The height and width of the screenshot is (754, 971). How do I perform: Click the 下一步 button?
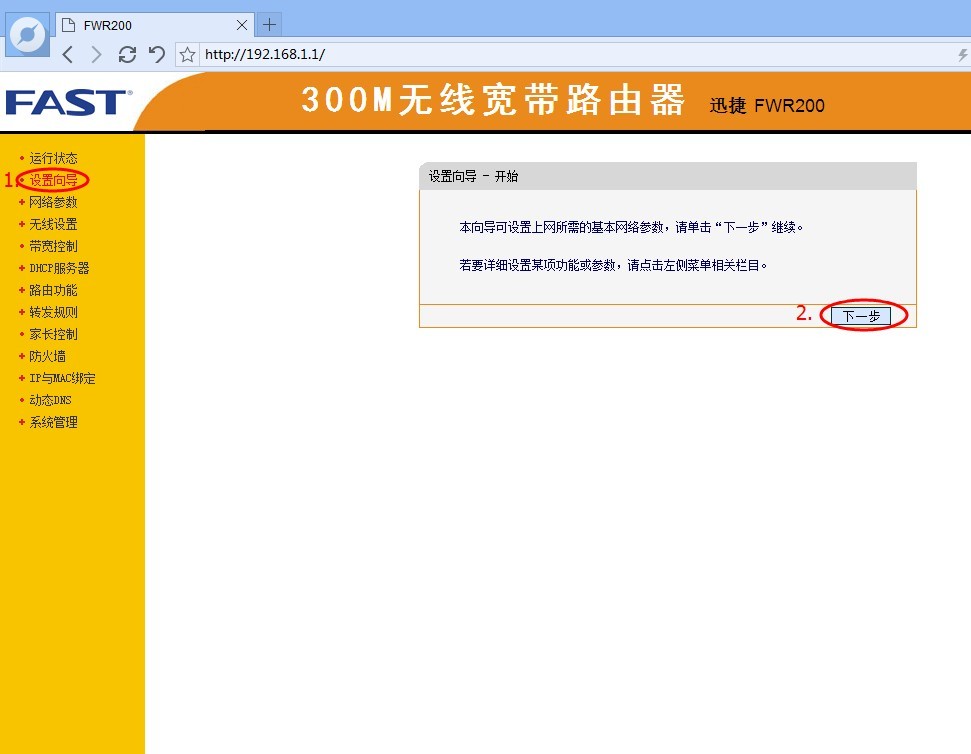861,316
